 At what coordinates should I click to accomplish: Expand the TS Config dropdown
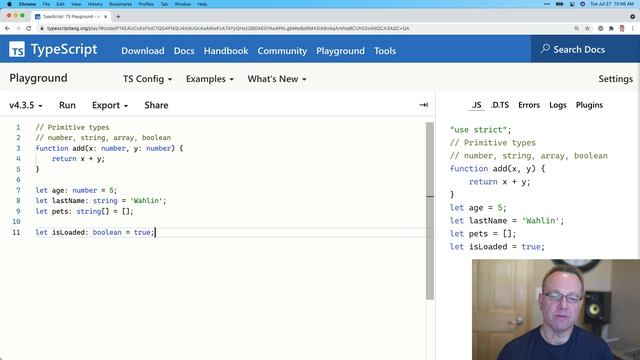click(x=147, y=79)
